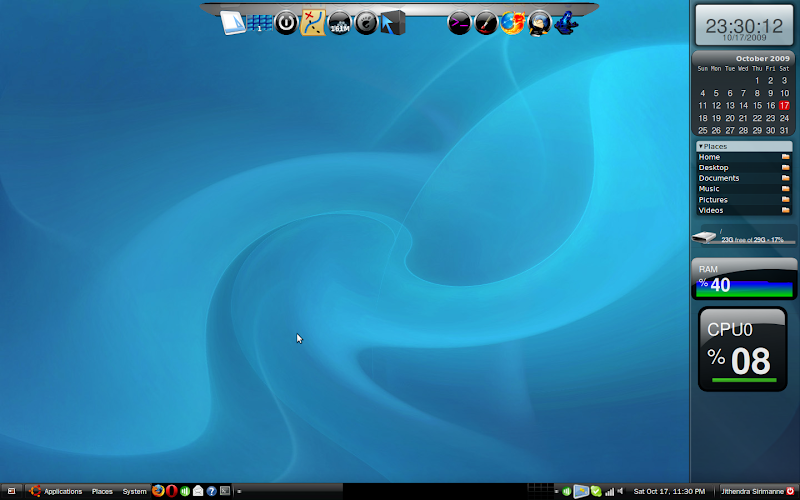800x500 pixels.
Task: Click green bars tray icon in notification area
Action: (x=566, y=491)
